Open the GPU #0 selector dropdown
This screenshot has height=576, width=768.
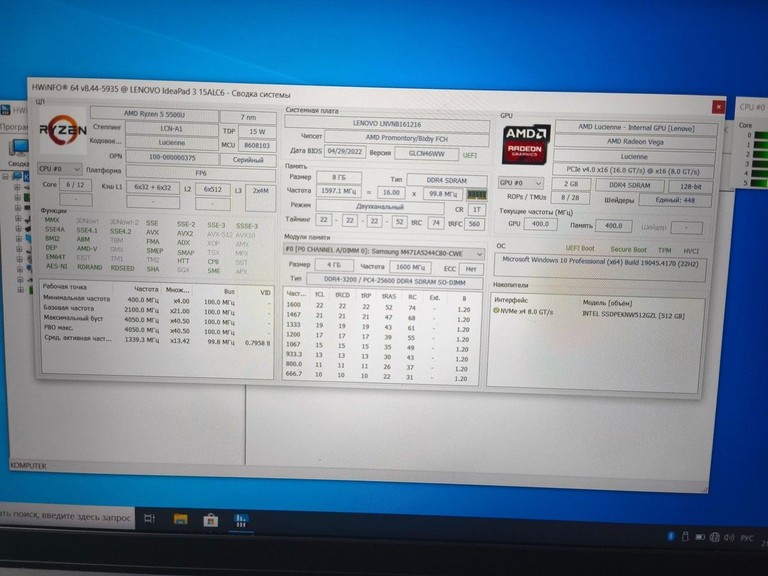pos(521,183)
